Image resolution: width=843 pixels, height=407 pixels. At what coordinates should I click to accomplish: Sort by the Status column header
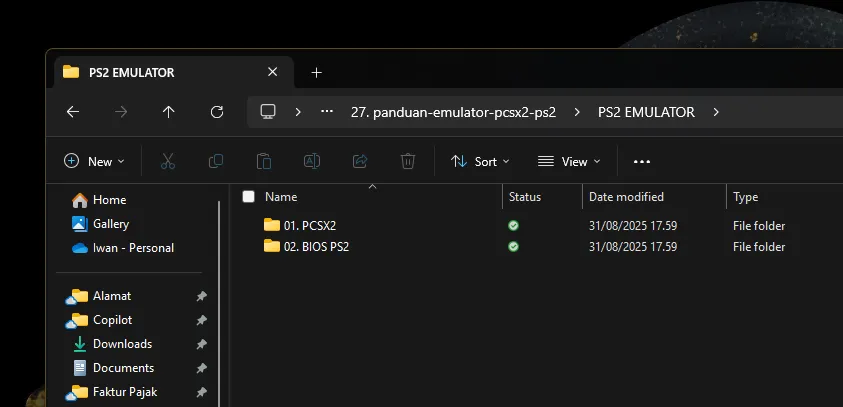pyautogui.click(x=525, y=197)
